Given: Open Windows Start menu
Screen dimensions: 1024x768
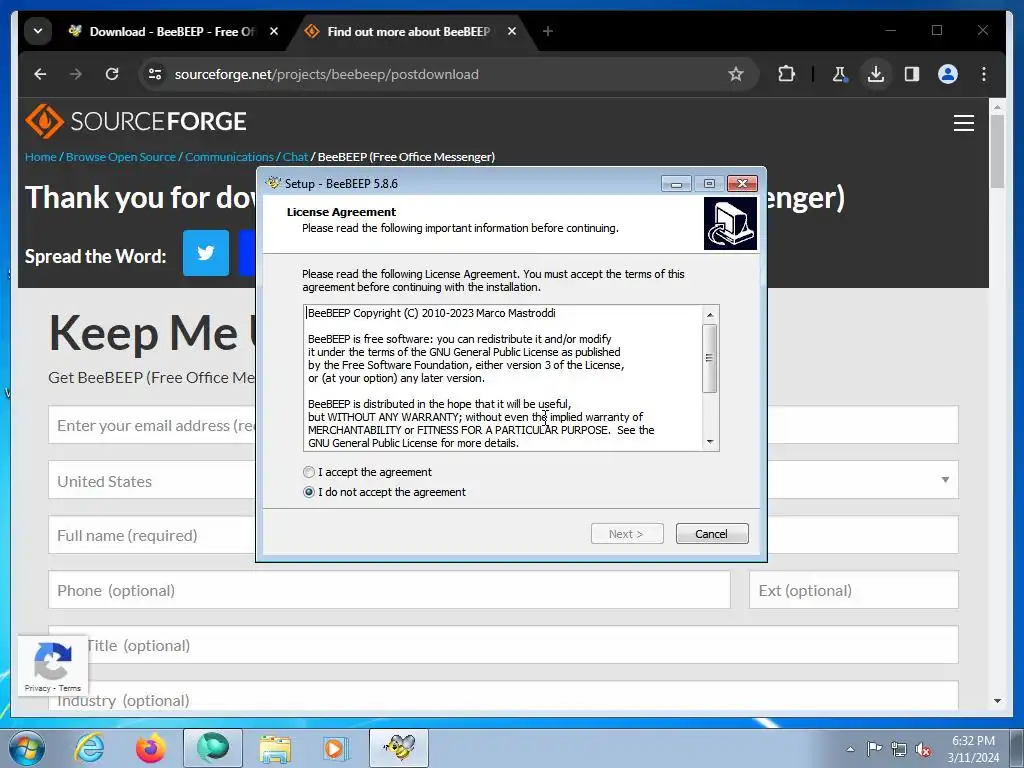Looking at the screenshot, I should (26, 748).
